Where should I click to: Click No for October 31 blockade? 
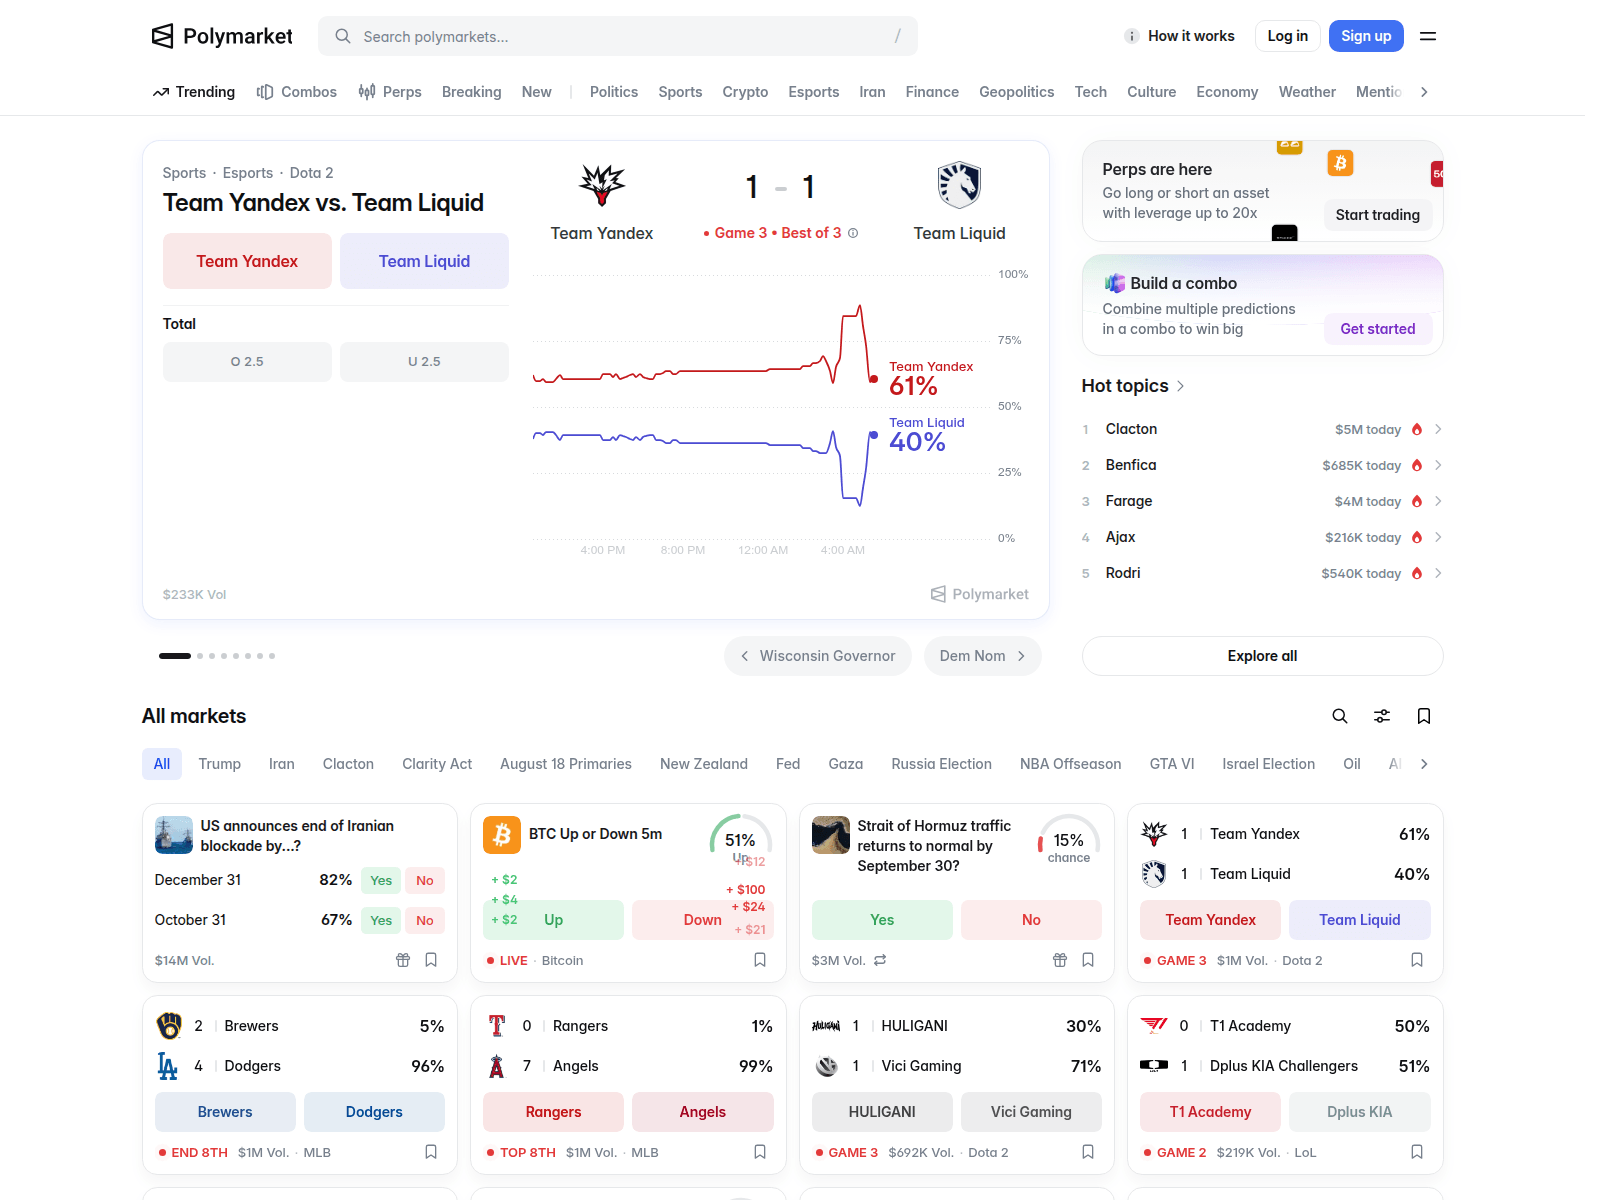[x=425, y=920]
